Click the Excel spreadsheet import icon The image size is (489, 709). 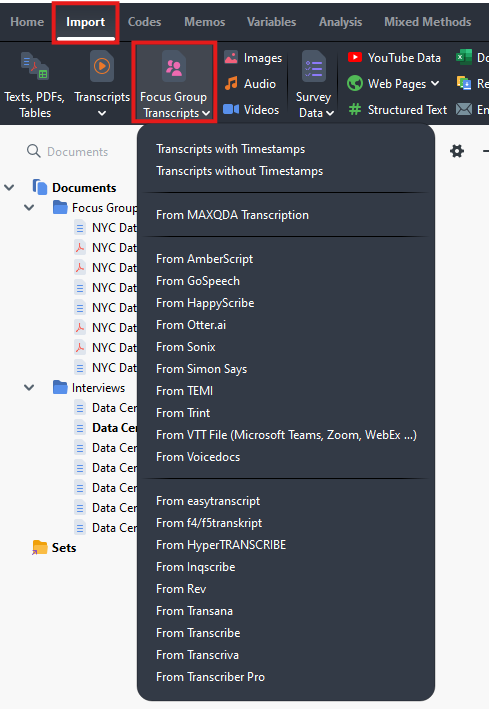(464, 57)
